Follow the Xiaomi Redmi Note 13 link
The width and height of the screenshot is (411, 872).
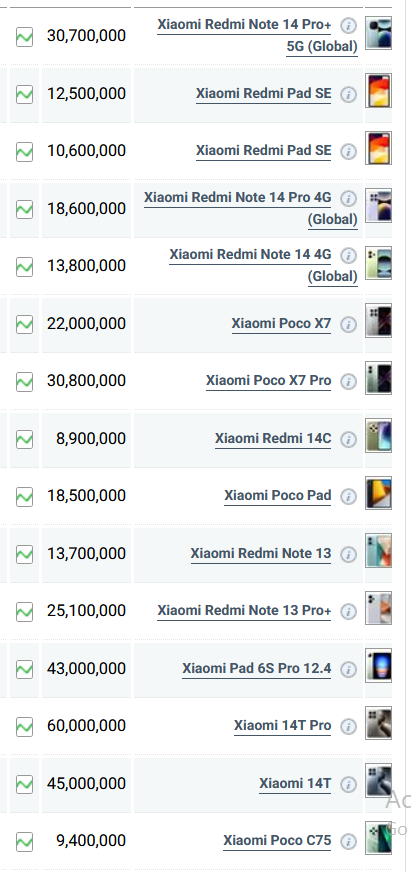pos(261,553)
